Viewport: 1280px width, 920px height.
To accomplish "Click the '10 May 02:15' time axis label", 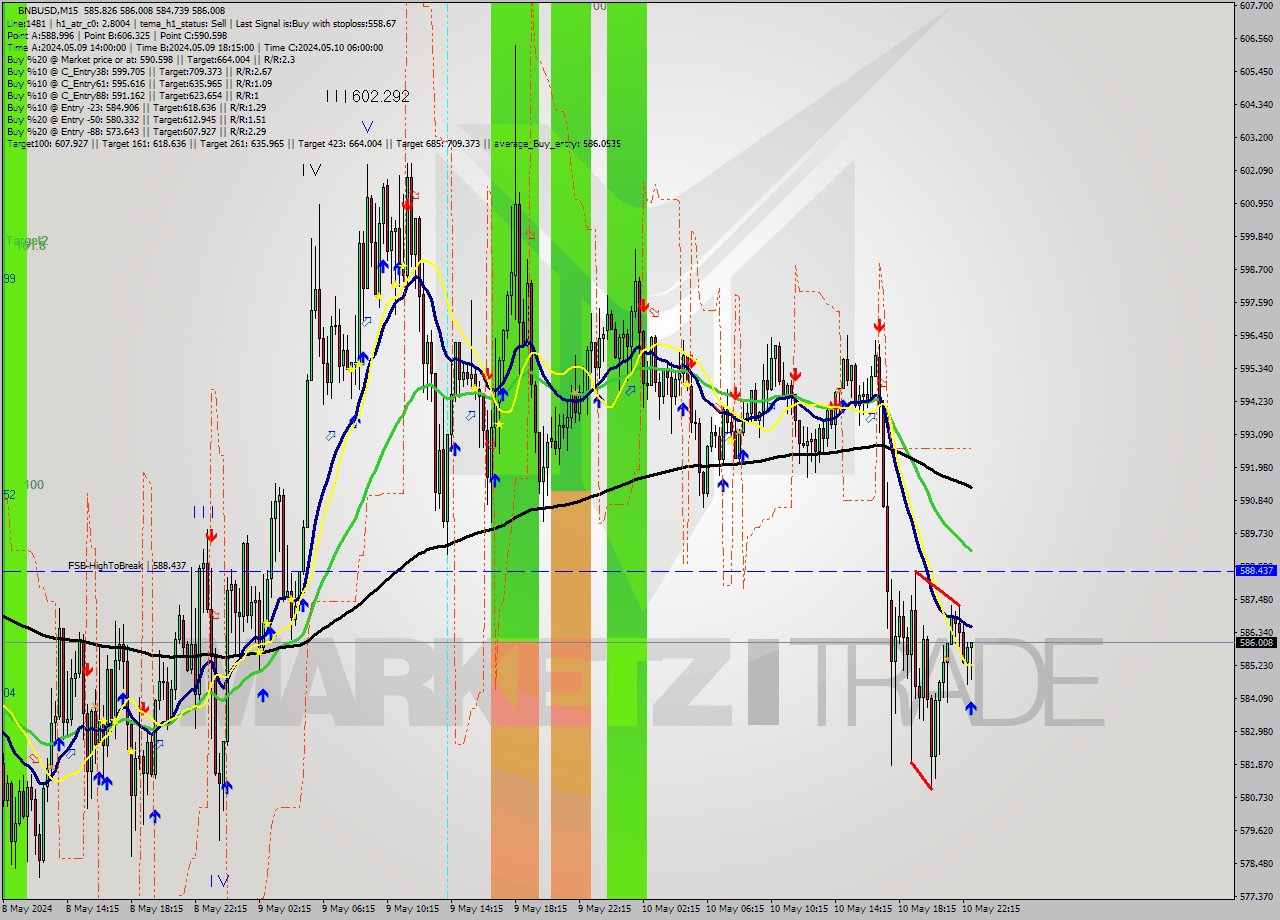I will click(x=671, y=909).
